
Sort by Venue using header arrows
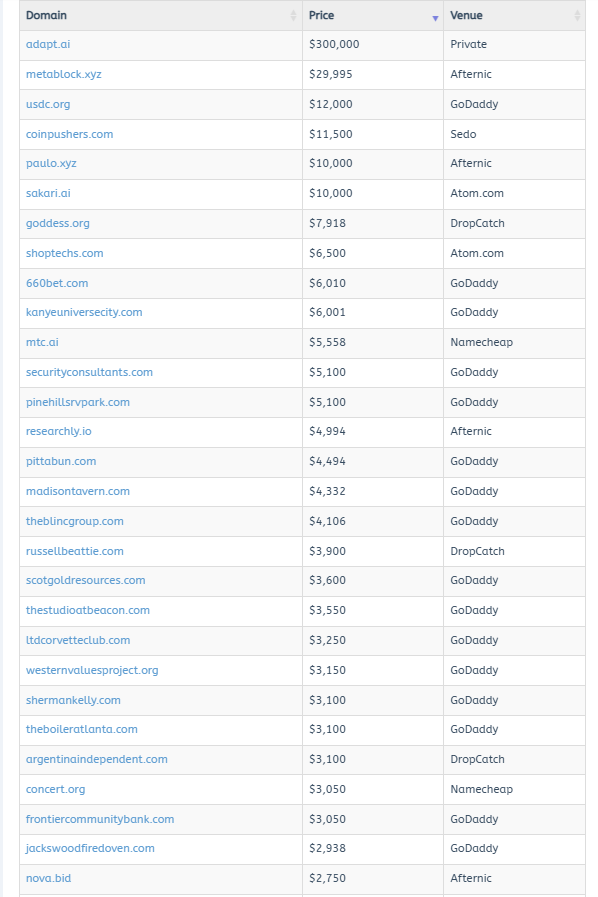(x=577, y=16)
